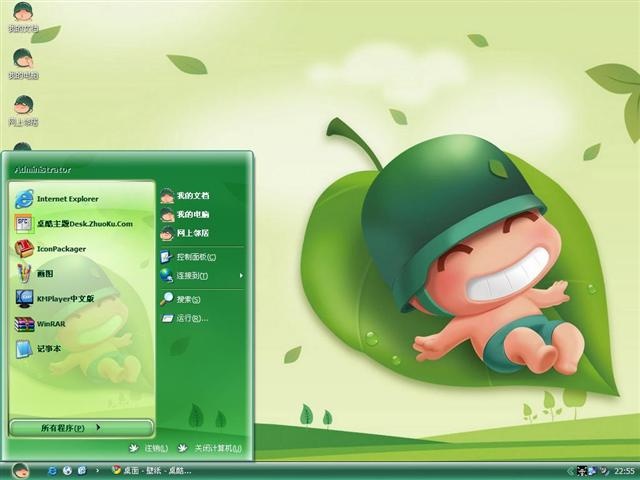The image size is (640, 480).
Task: Open Notepad (记事本)
Action: point(82,349)
